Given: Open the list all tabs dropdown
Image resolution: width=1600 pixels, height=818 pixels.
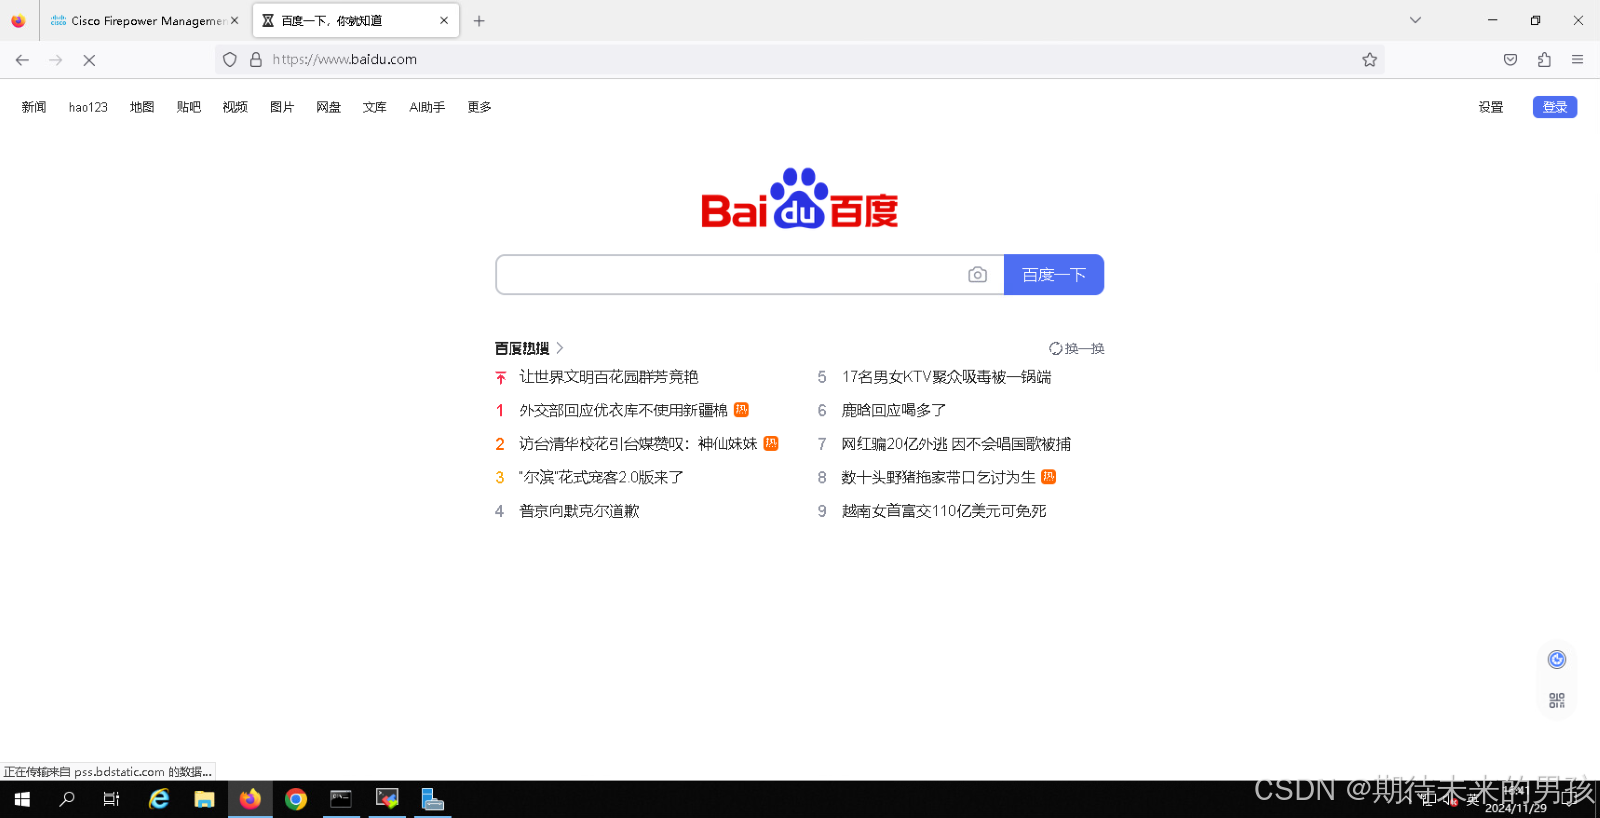Looking at the screenshot, I should [1415, 20].
